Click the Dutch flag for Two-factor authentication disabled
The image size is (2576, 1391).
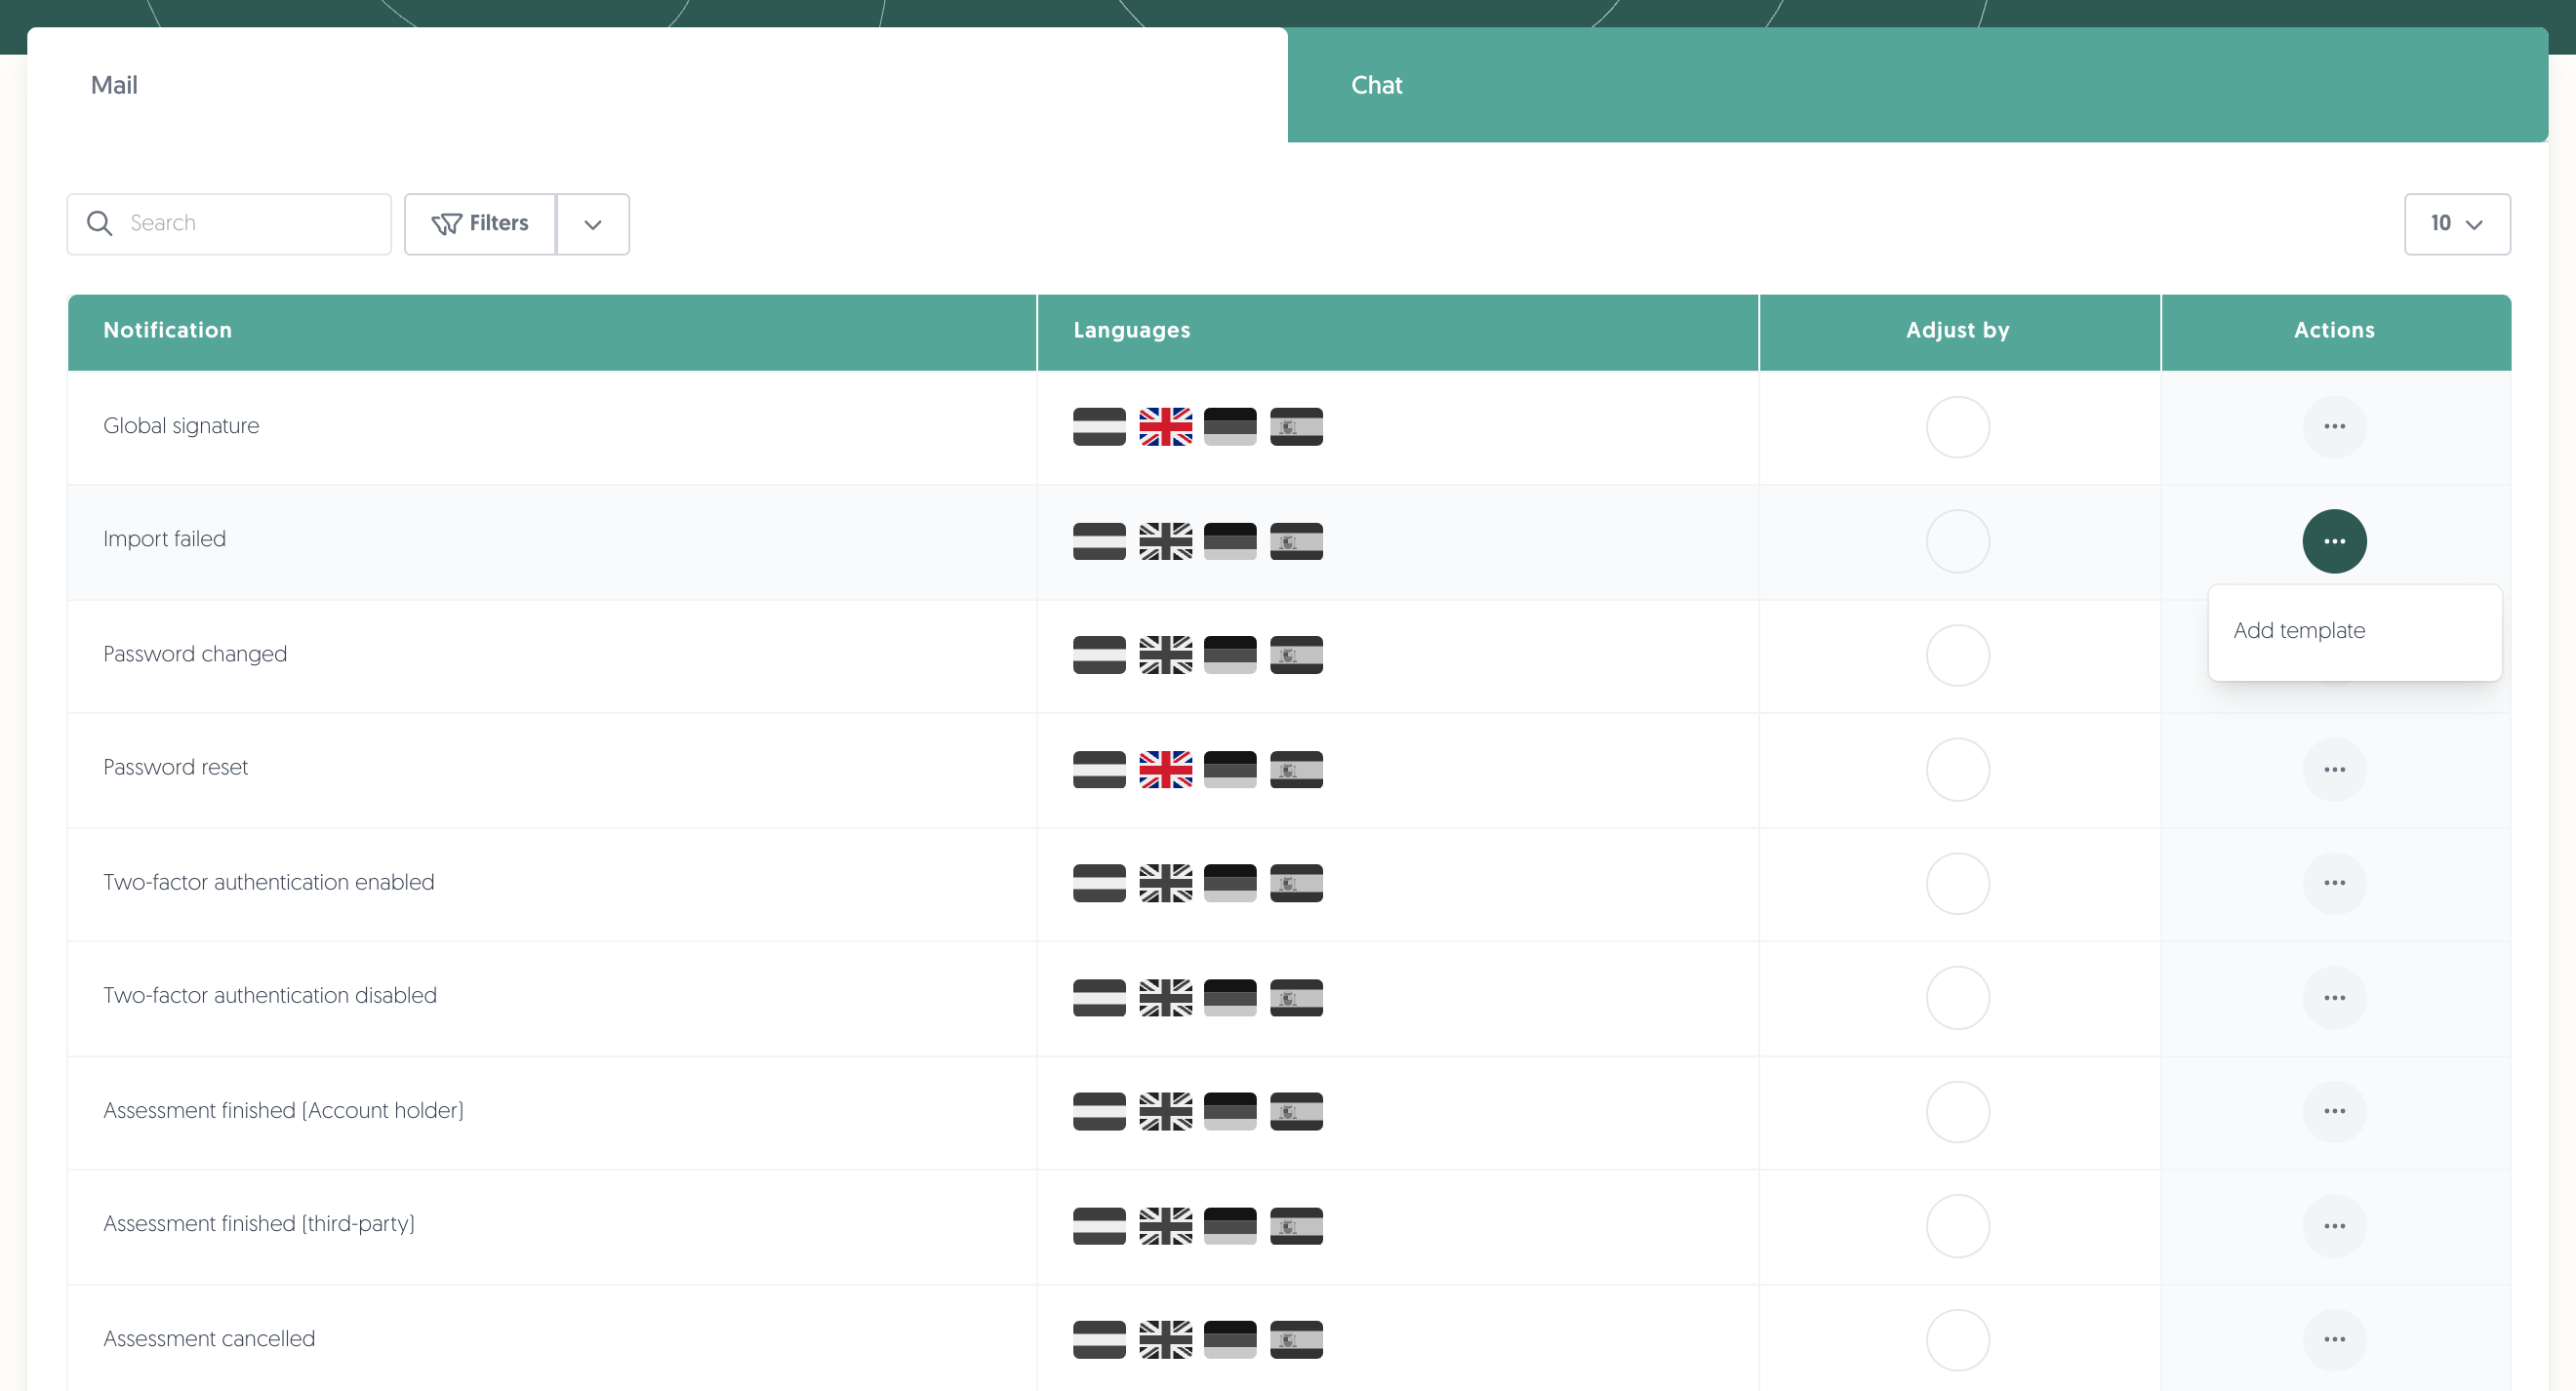pyautogui.click(x=1099, y=997)
